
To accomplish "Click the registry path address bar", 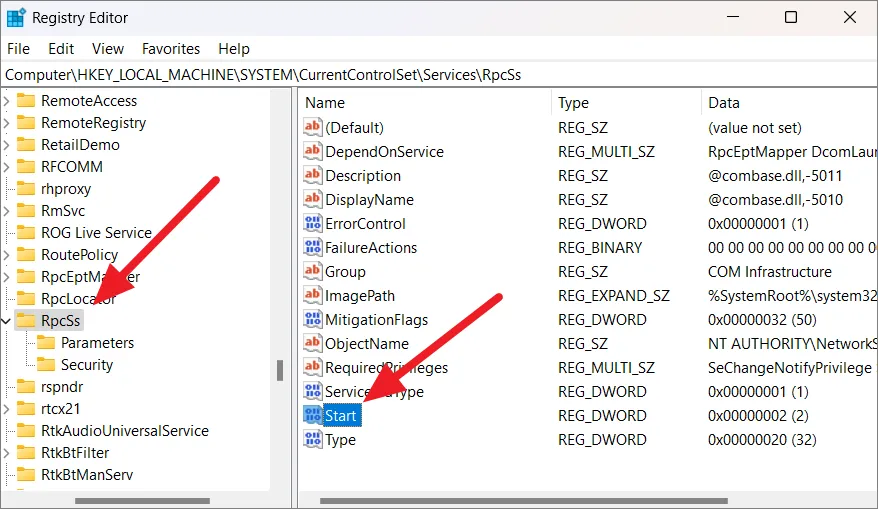I will [x=439, y=74].
